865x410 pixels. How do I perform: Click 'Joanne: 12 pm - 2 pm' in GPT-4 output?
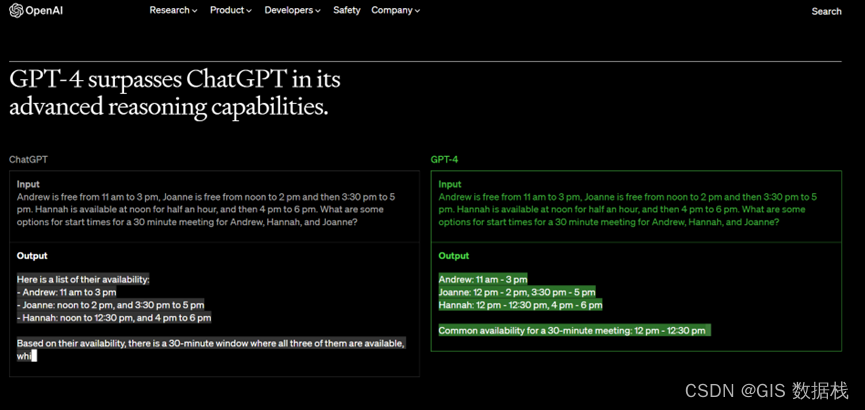517,292
